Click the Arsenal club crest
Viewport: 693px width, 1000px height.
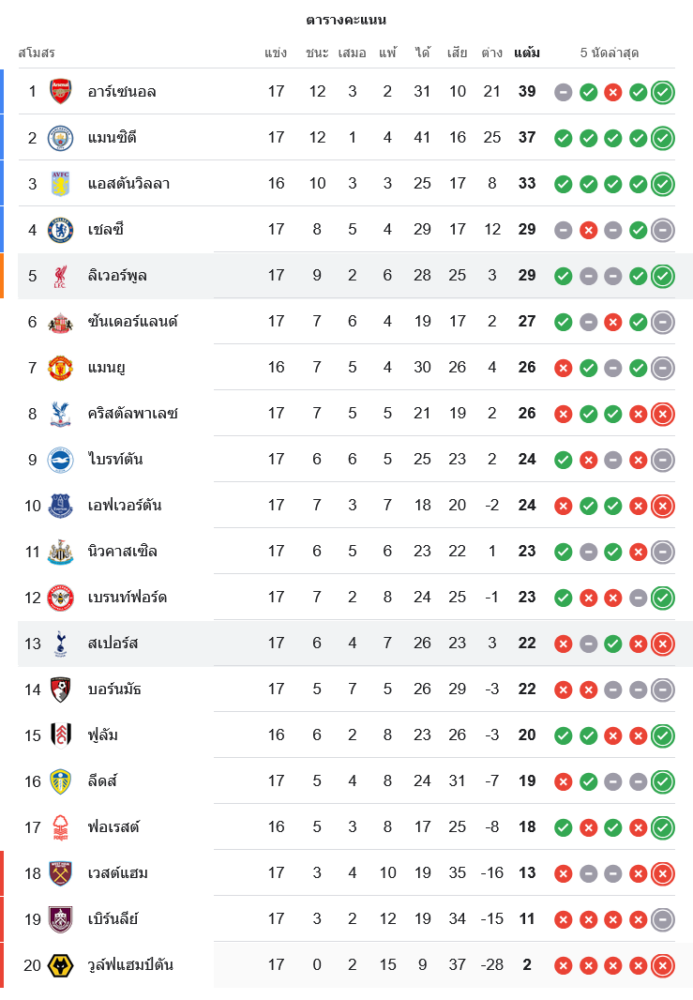[x=61, y=92]
